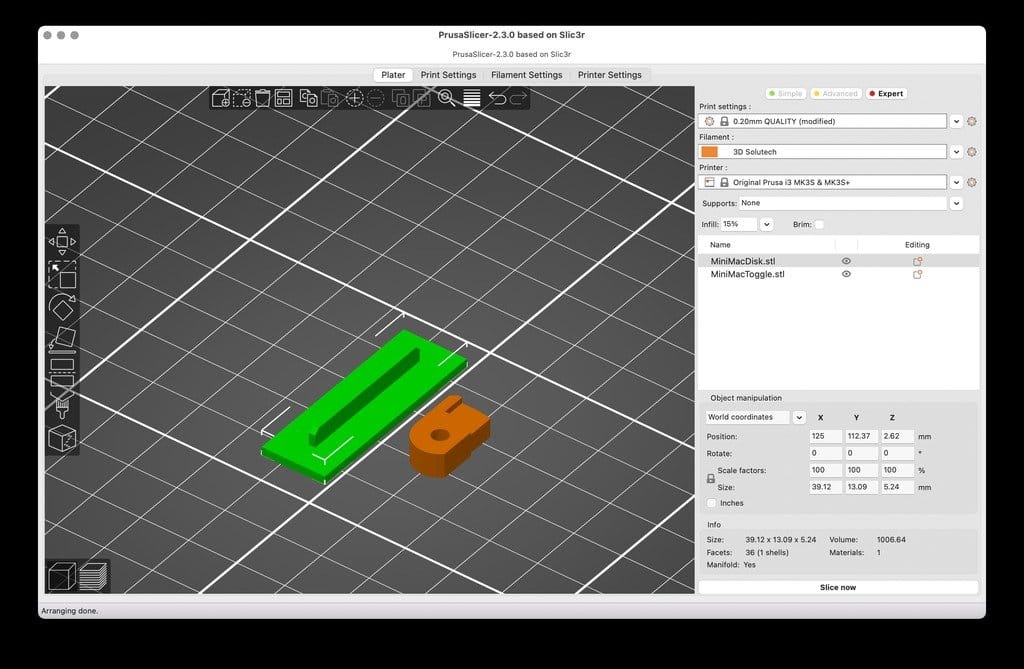
Task: Click the Size X field showing 39.12
Action: tap(825, 487)
